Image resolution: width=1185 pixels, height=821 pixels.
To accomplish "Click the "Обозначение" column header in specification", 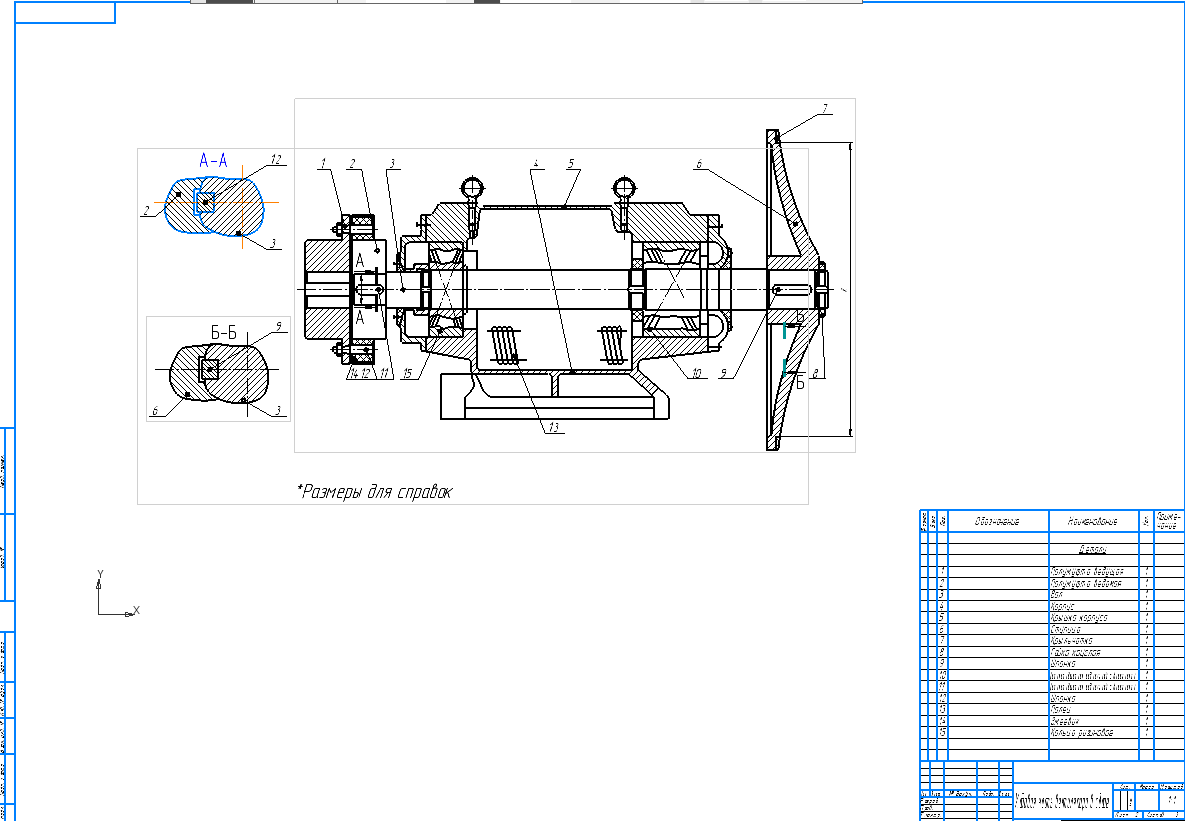I will (x=997, y=521).
